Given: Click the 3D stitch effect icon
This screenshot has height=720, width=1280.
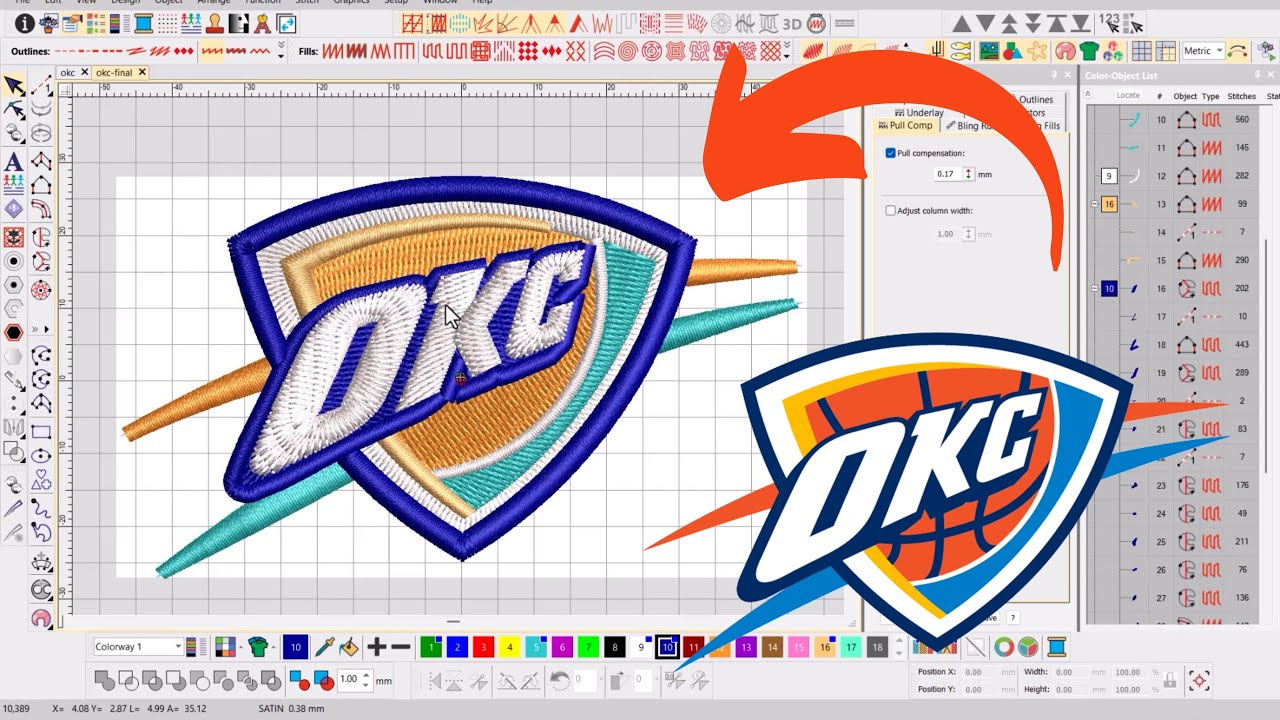Looking at the screenshot, I should (792, 23).
